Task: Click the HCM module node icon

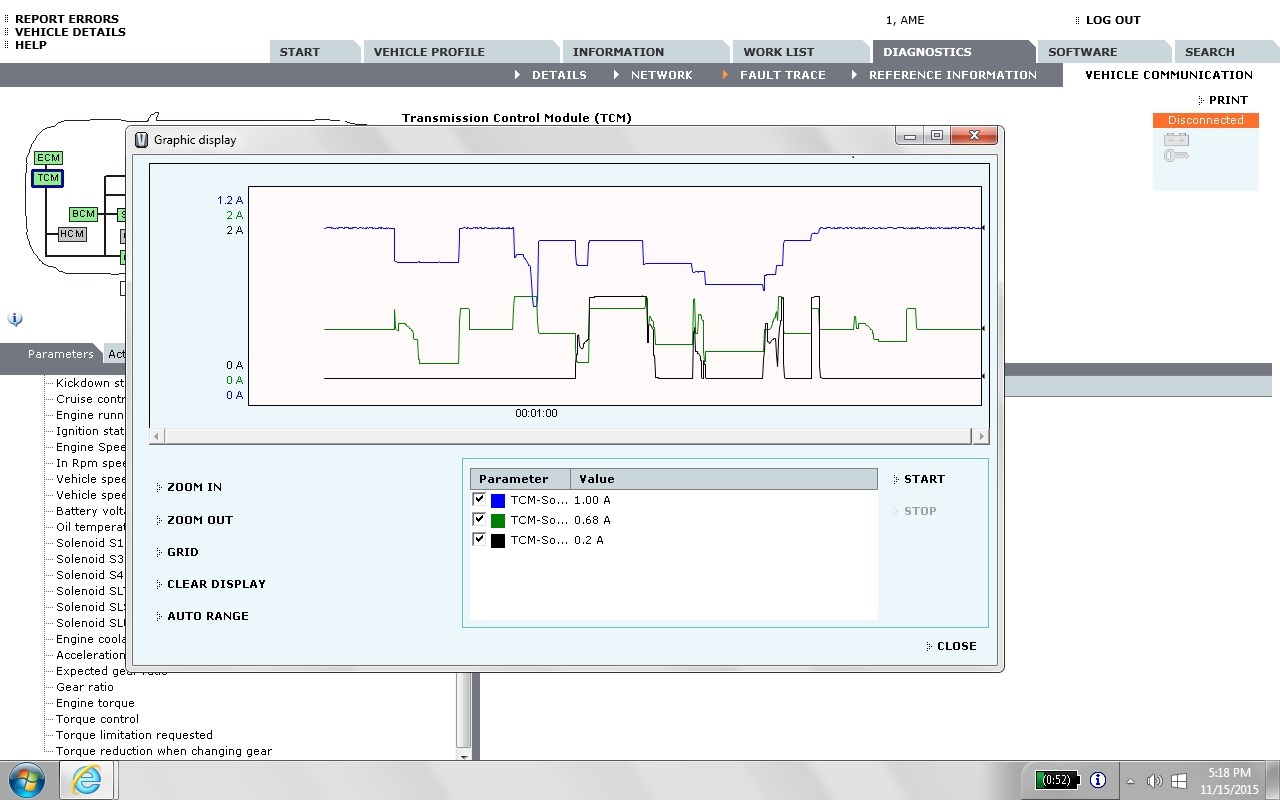Action: [x=72, y=234]
